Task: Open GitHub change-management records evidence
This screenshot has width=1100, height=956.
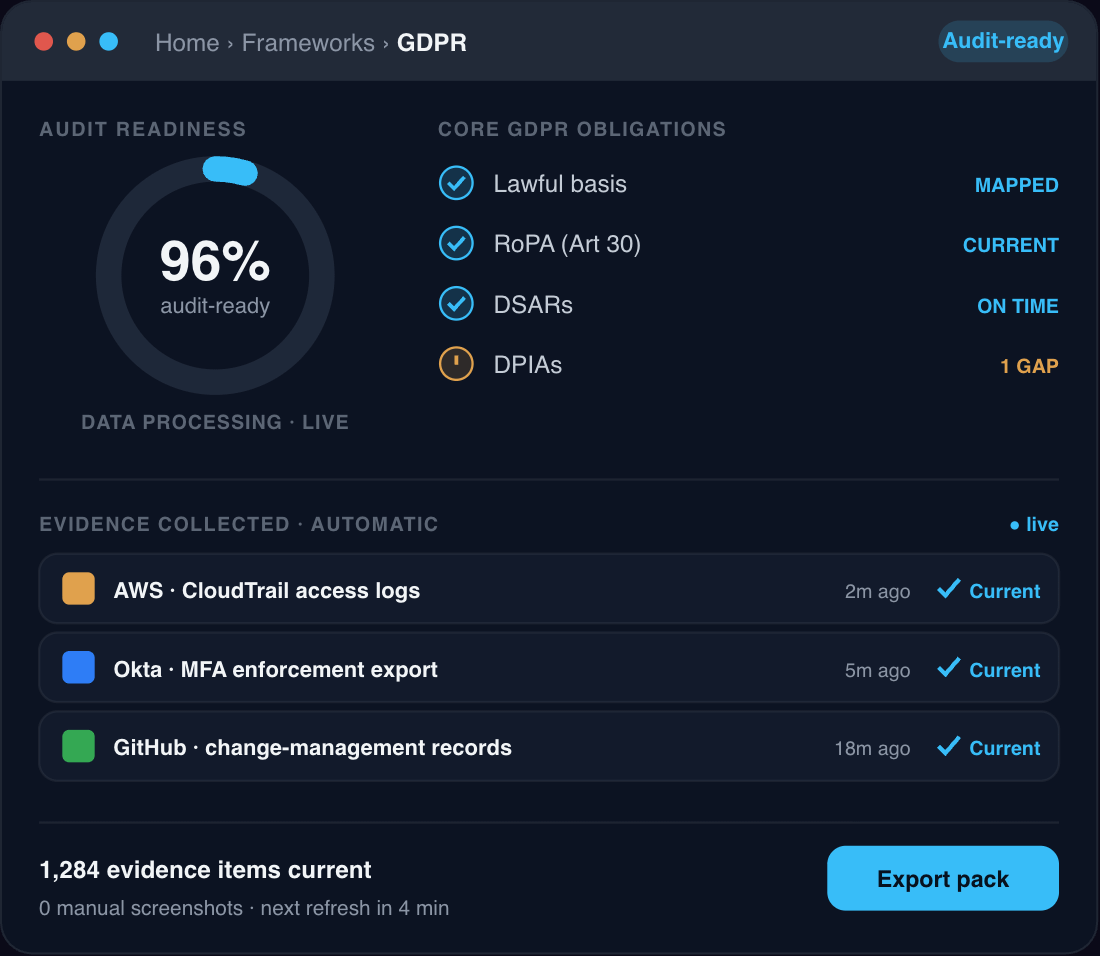Action: click(549, 746)
